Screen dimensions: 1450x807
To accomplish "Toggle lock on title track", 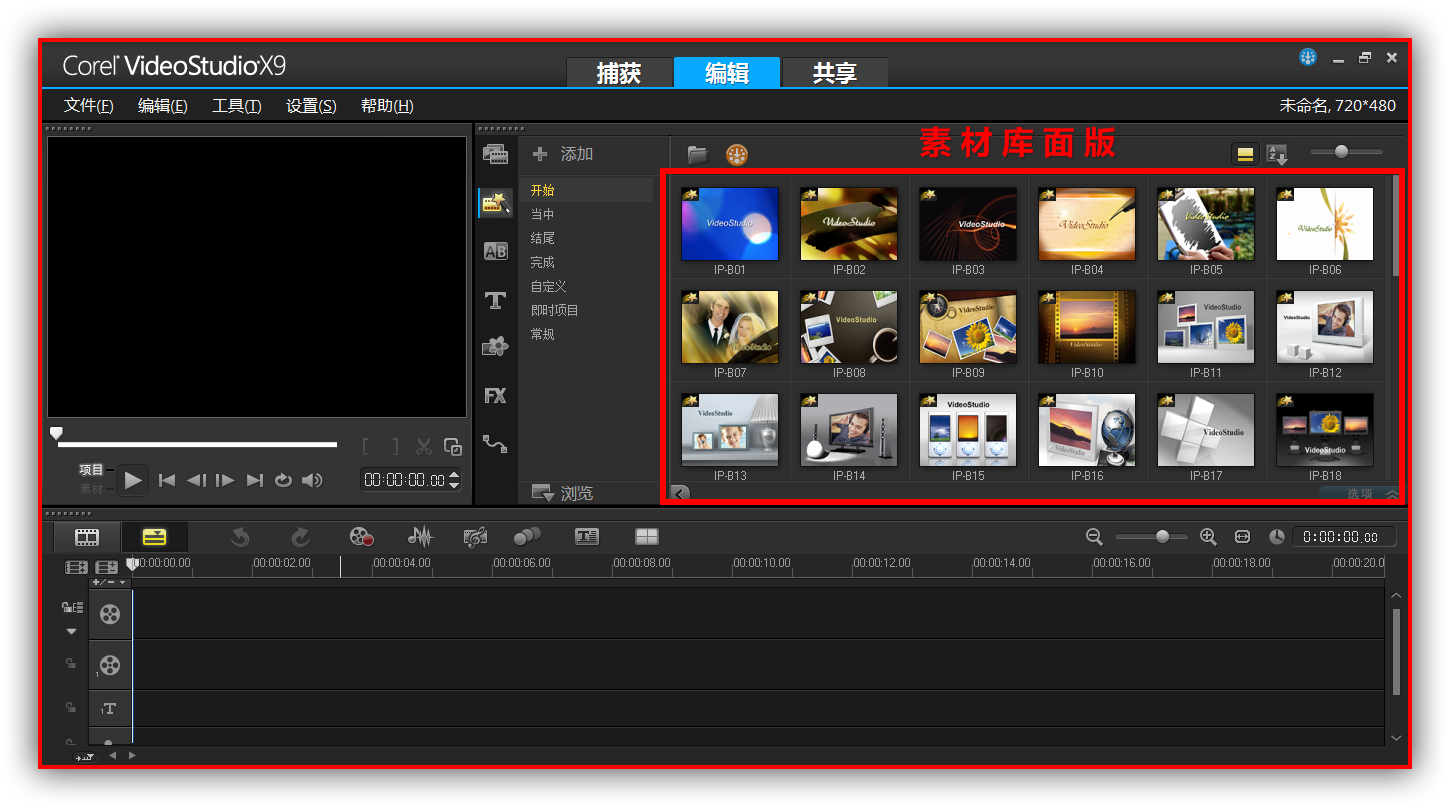I will pos(71,707).
